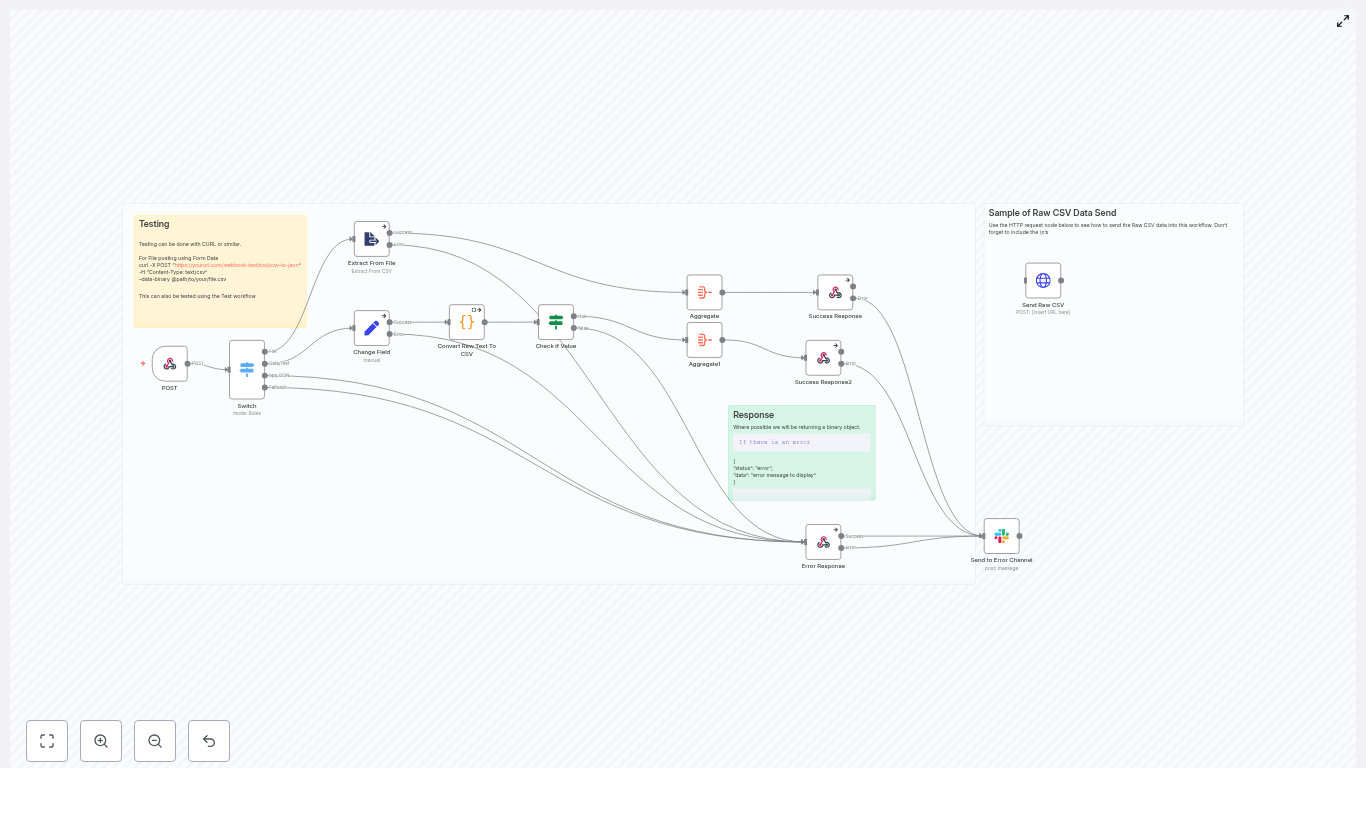The width and height of the screenshot is (1366, 814).
Task: Zoom out on the workflow canvas
Action: point(155,741)
